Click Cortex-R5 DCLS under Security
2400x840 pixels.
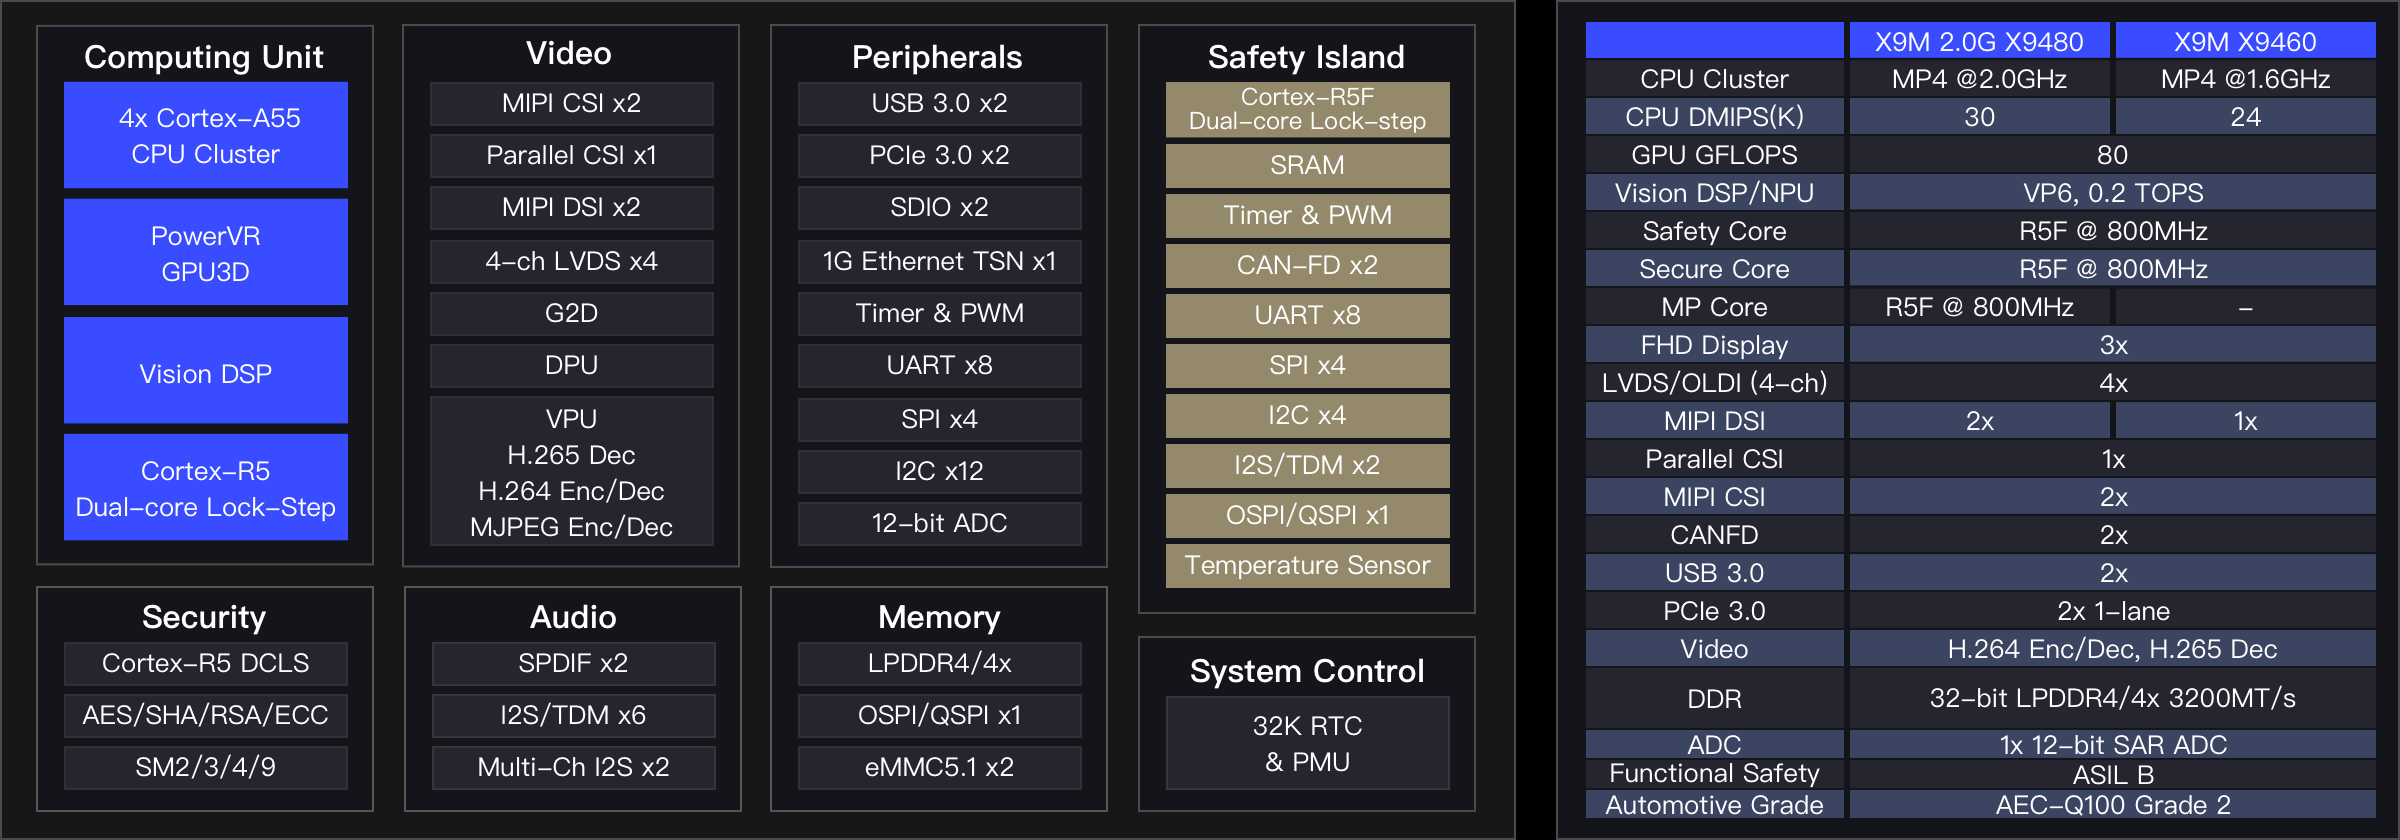coord(206,664)
